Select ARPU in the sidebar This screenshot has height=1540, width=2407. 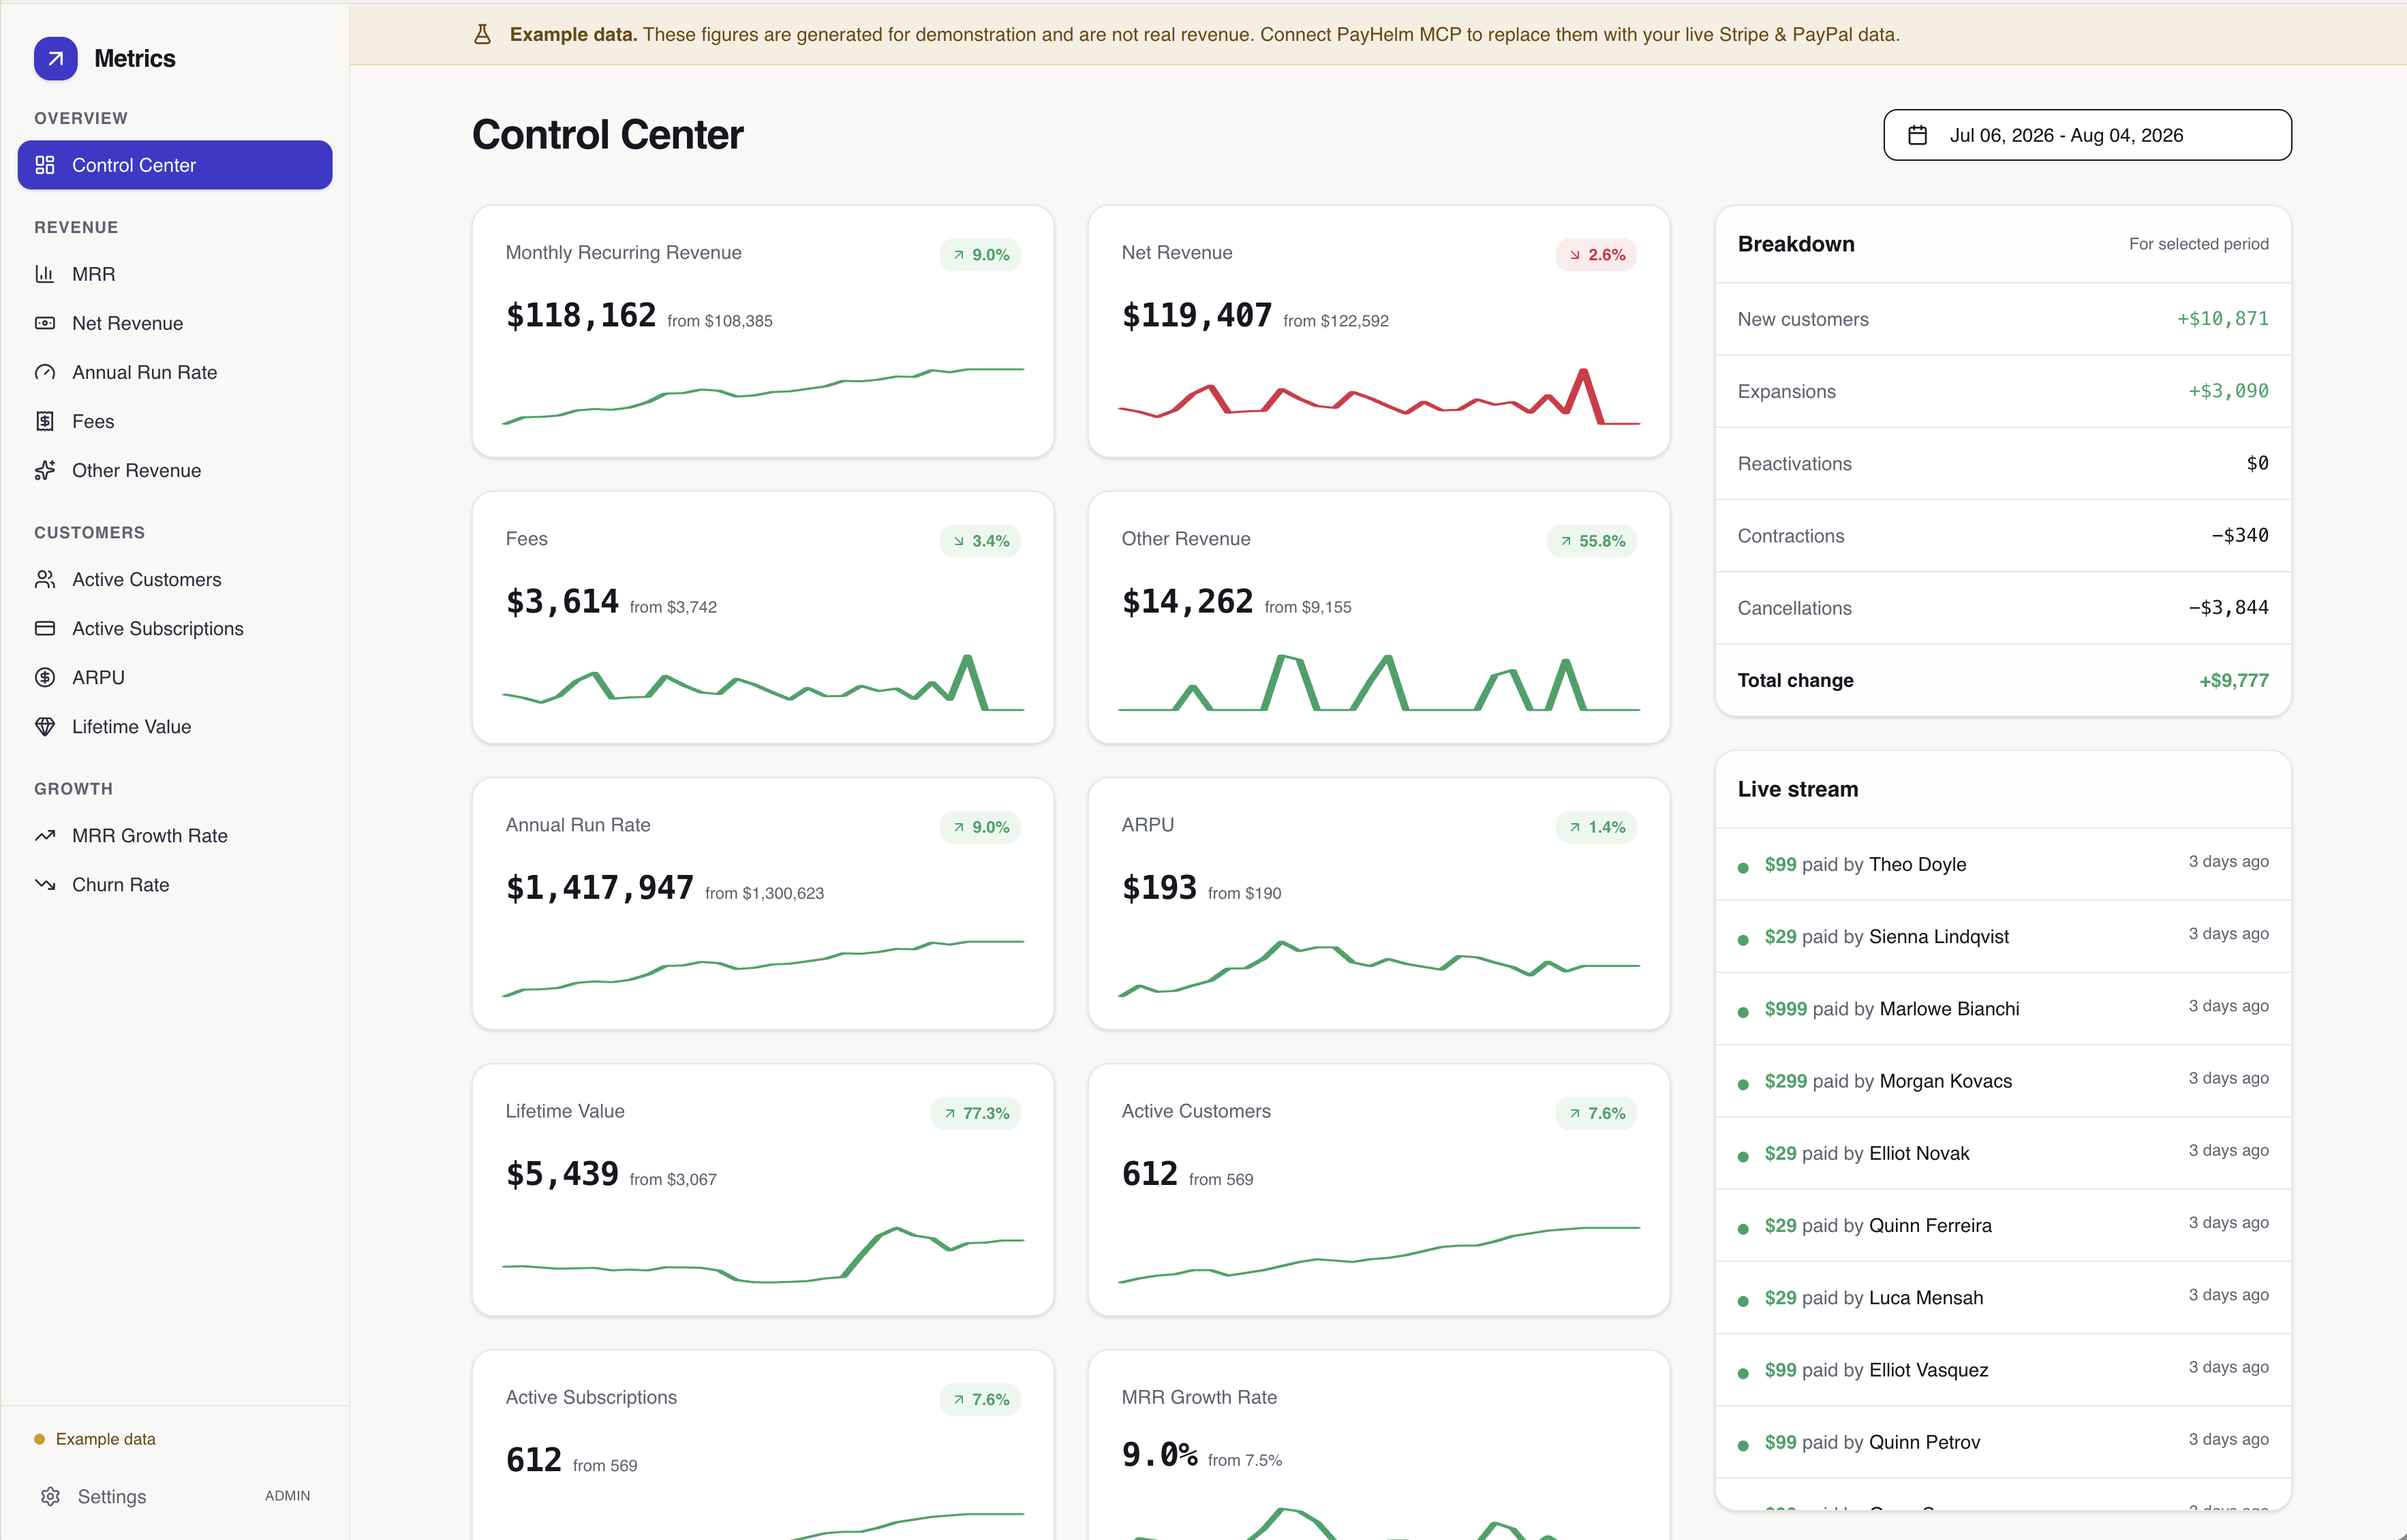(x=175, y=677)
